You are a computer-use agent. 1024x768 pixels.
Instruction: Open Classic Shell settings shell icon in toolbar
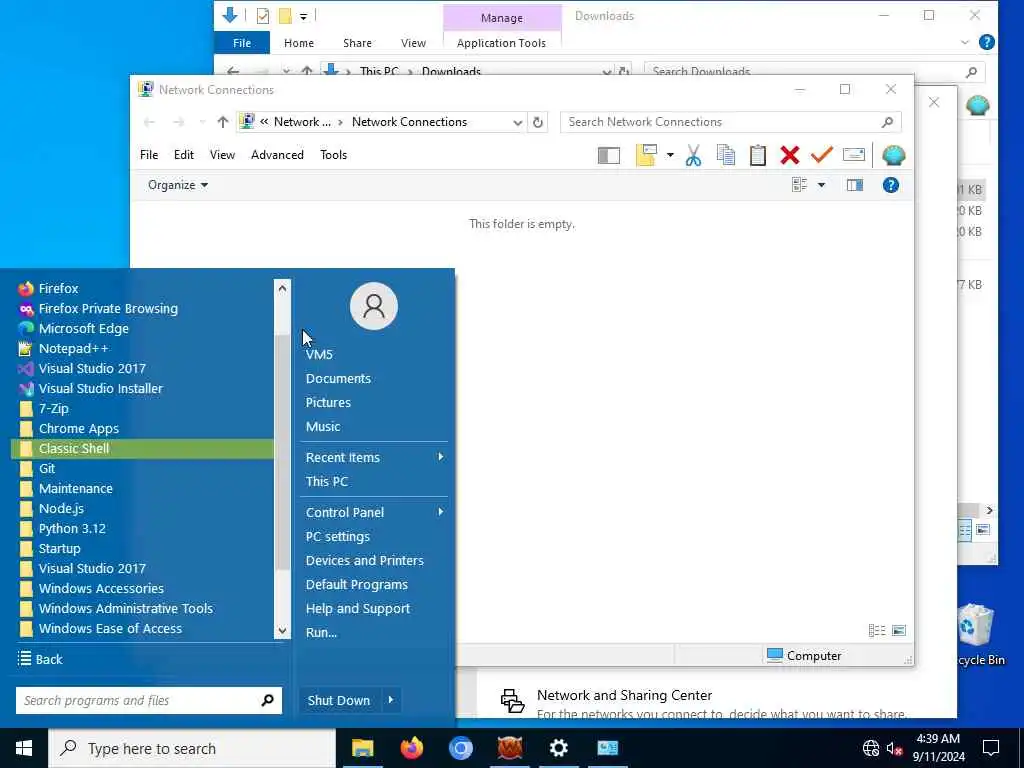coord(893,155)
